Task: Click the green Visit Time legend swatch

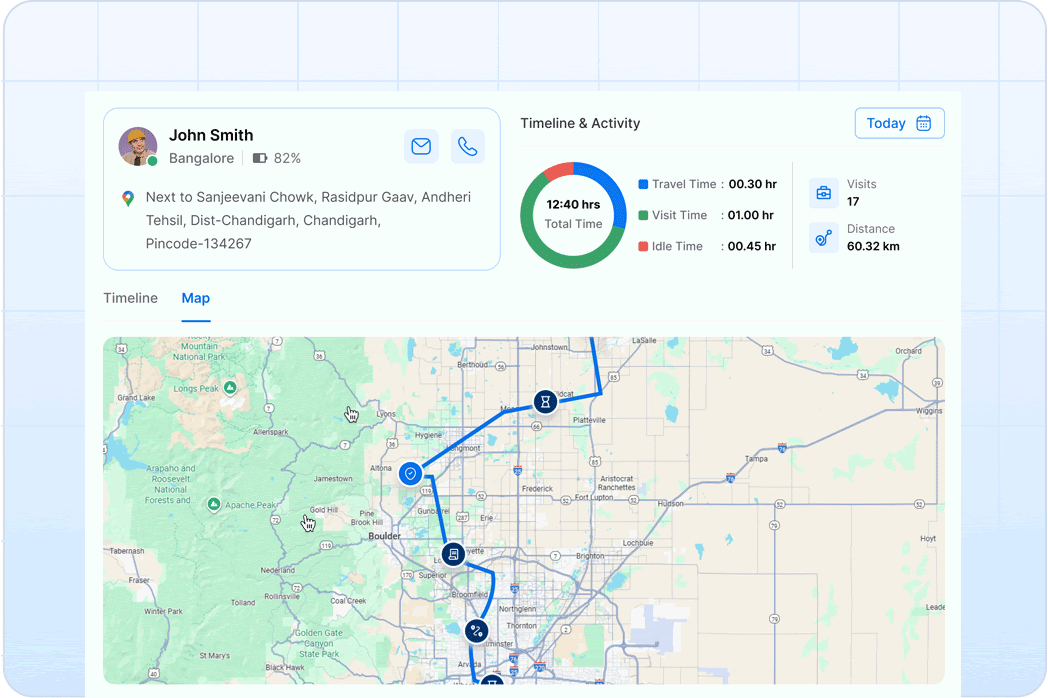Action: click(643, 215)
